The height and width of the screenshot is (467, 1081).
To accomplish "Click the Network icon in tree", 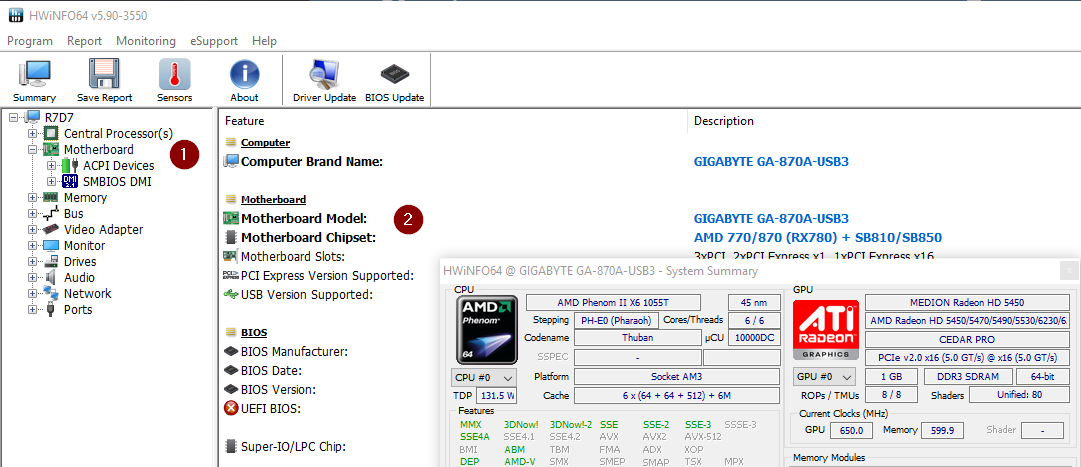I will (51, 293).
